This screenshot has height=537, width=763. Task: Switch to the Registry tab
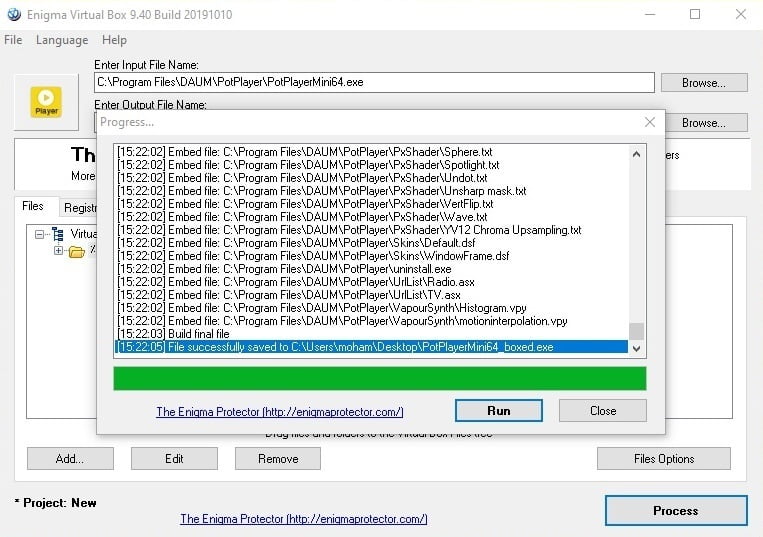pos(80,208)
